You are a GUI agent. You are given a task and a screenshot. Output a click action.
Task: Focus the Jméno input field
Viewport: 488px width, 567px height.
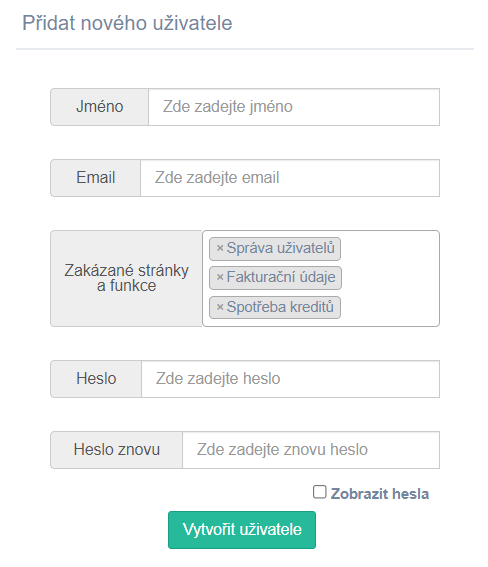[294, 107]
